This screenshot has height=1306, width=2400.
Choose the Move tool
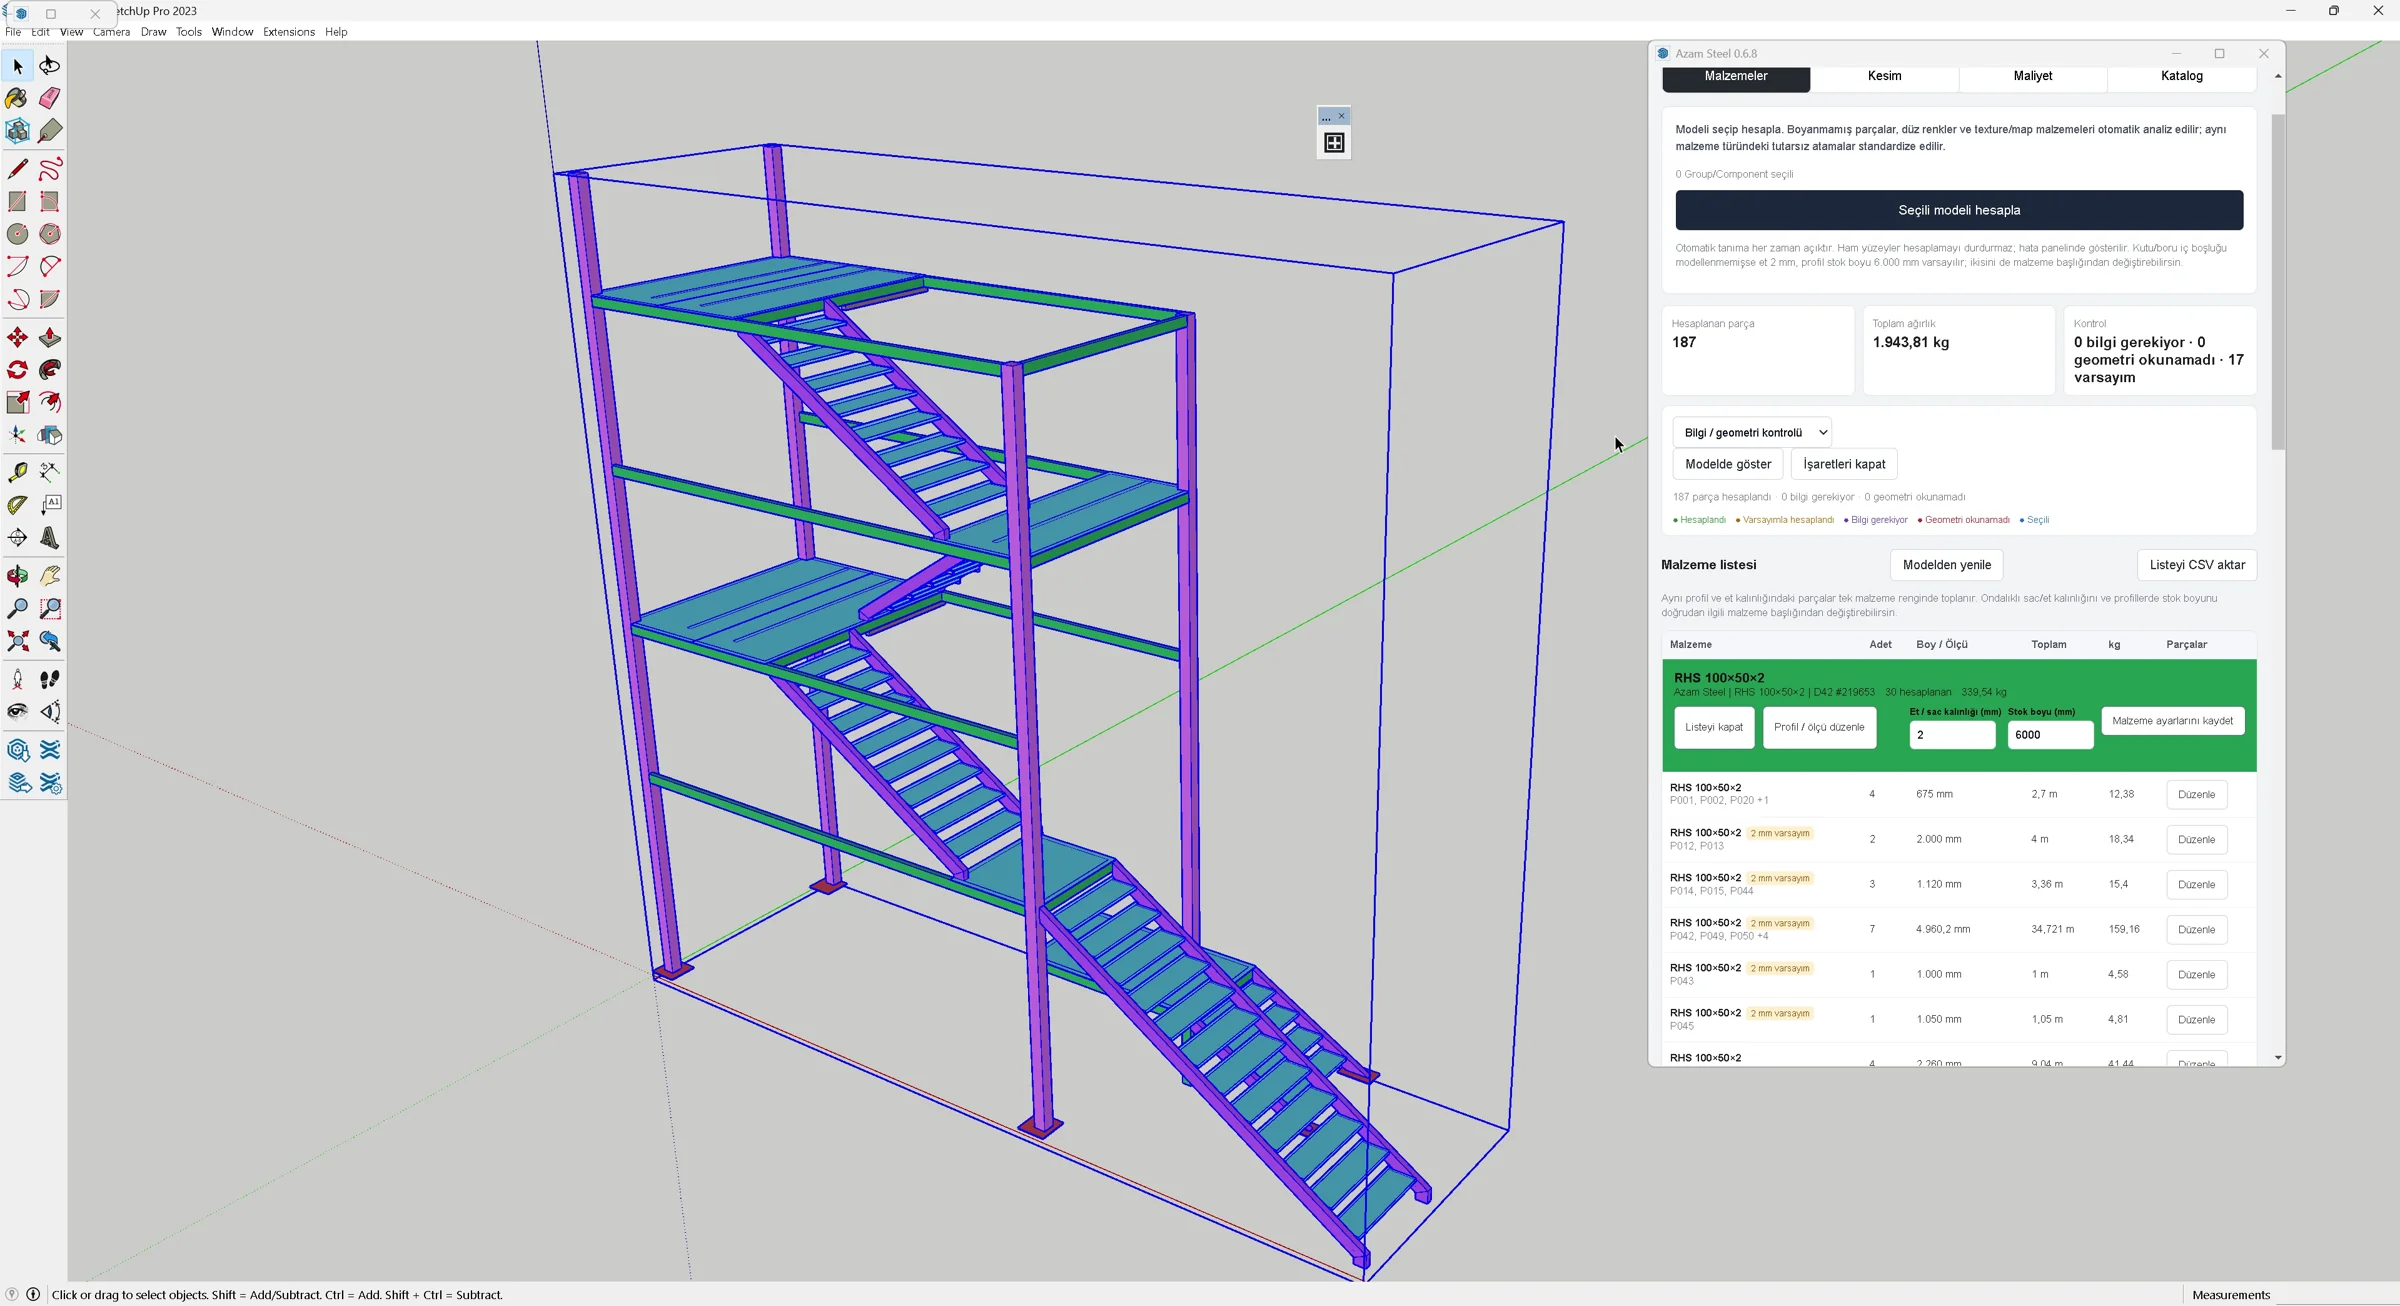pos(17,338)
